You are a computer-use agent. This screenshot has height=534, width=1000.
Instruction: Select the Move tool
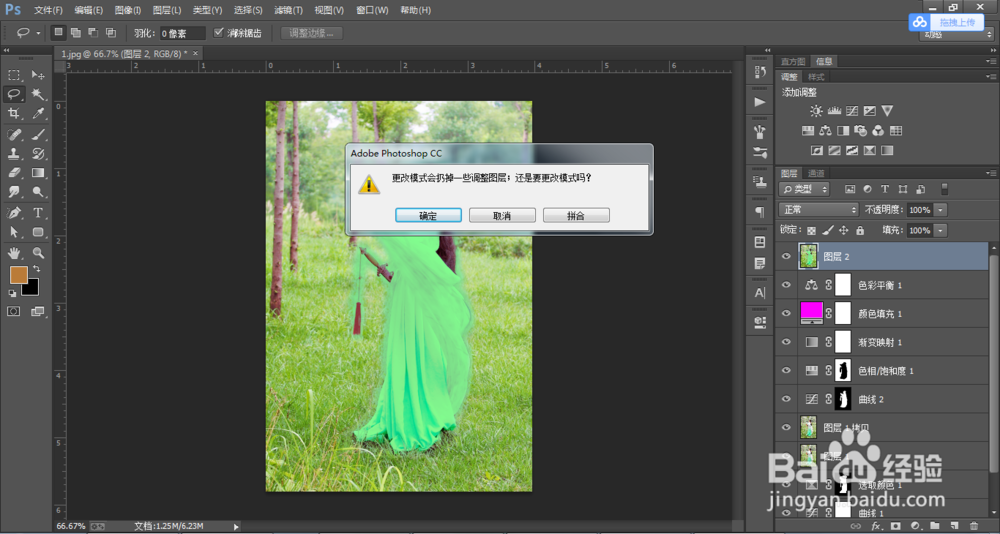point(38,75)
